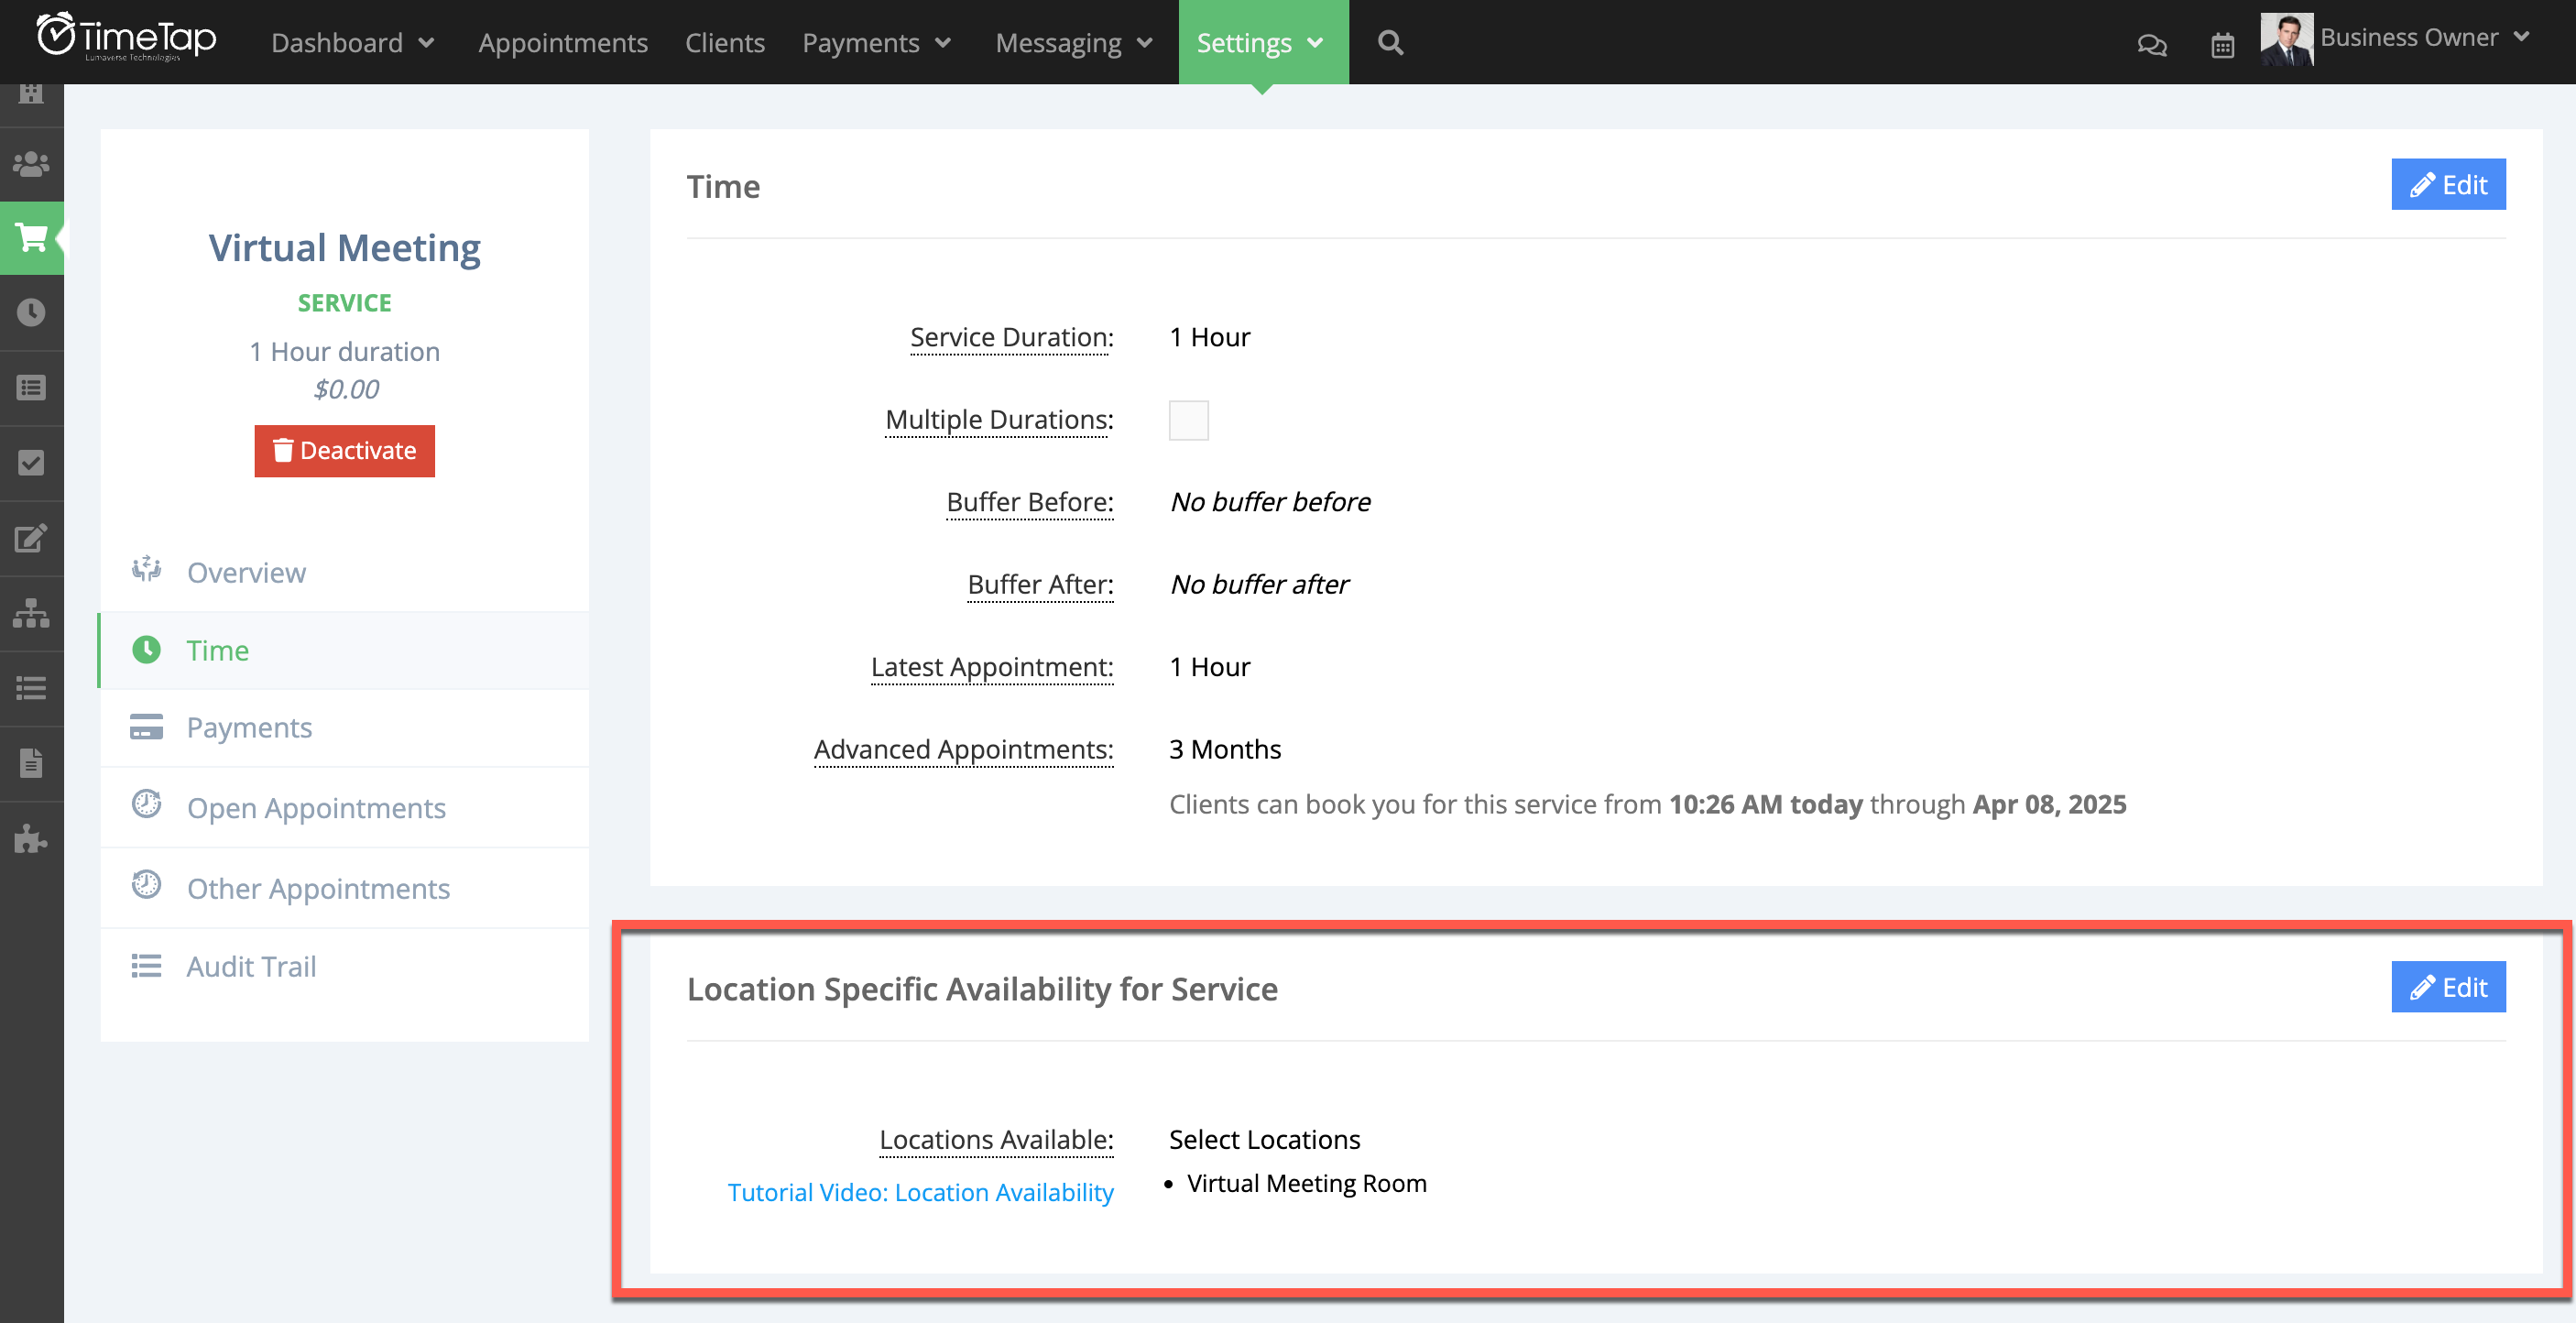Open the search magnifier in navigation bar
This screenshot has height=1323, width=2576.
pos(1389,42)
